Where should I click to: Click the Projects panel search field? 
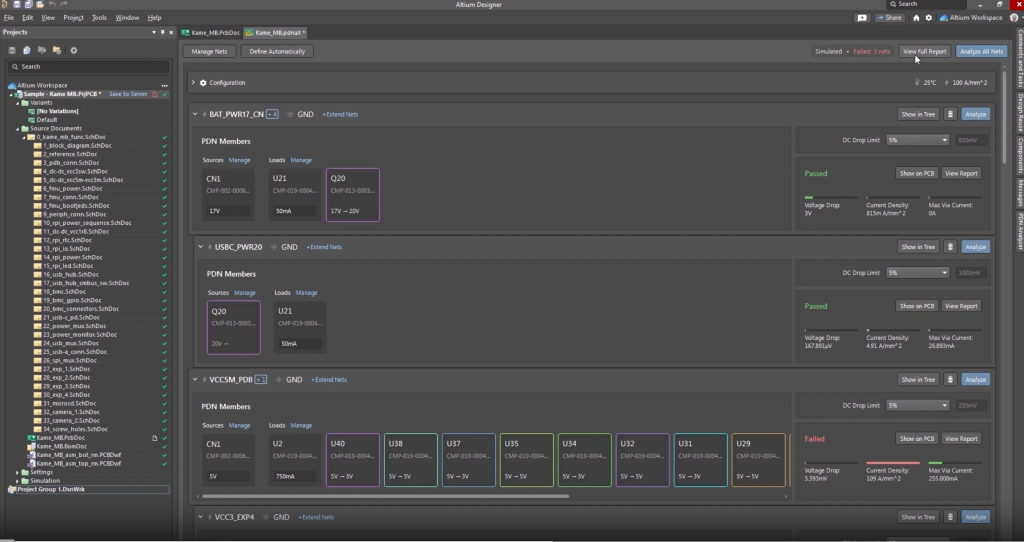(x=88, y=66)
